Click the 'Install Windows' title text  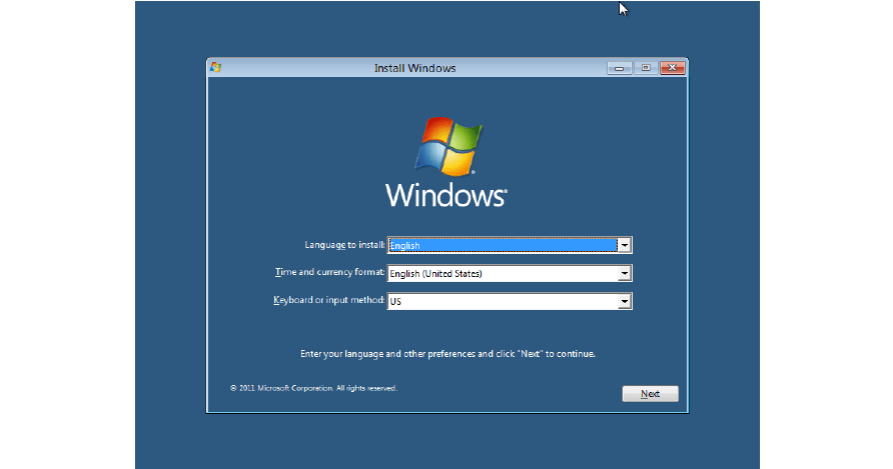pos(415,68)
